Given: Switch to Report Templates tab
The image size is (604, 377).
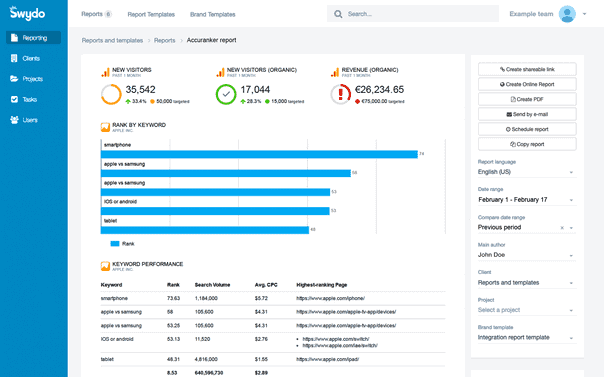Looking at the screenshot, I should point(151,14).
